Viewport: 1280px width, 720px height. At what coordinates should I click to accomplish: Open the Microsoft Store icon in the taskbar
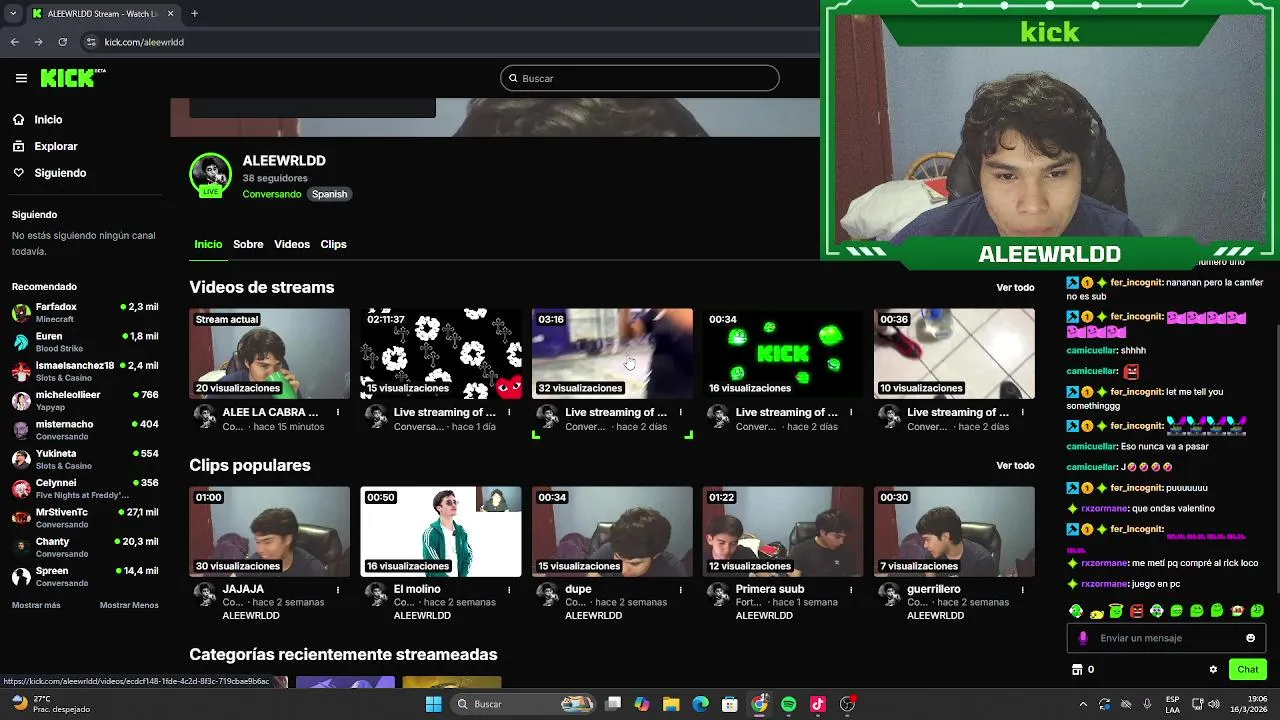(x=730, y=704)
